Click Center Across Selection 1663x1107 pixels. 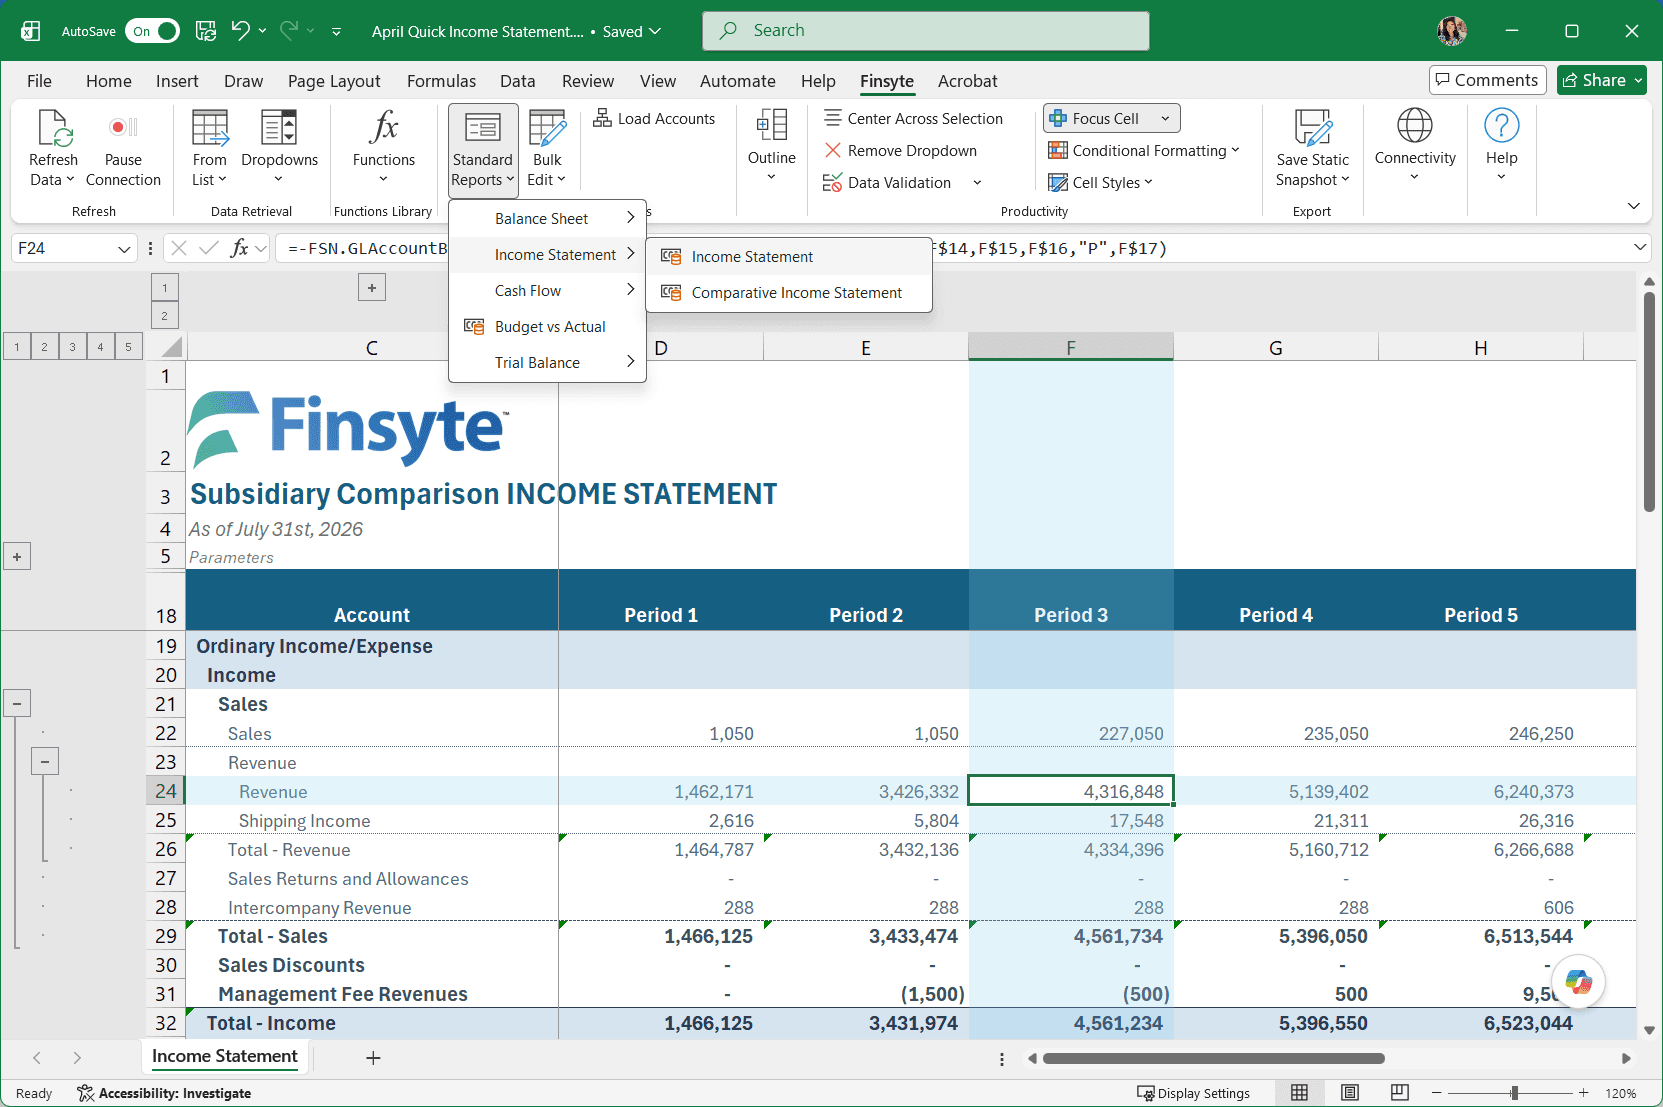tap(913, 118)
